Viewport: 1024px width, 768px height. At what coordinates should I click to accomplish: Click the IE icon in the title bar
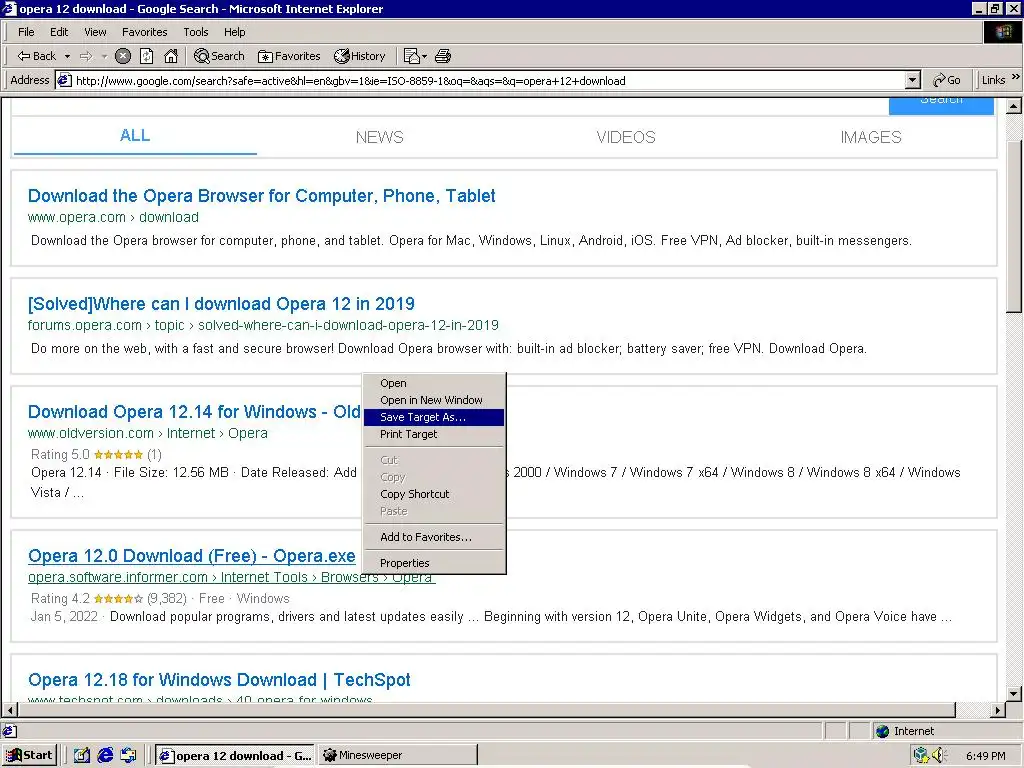pos(8,8)
